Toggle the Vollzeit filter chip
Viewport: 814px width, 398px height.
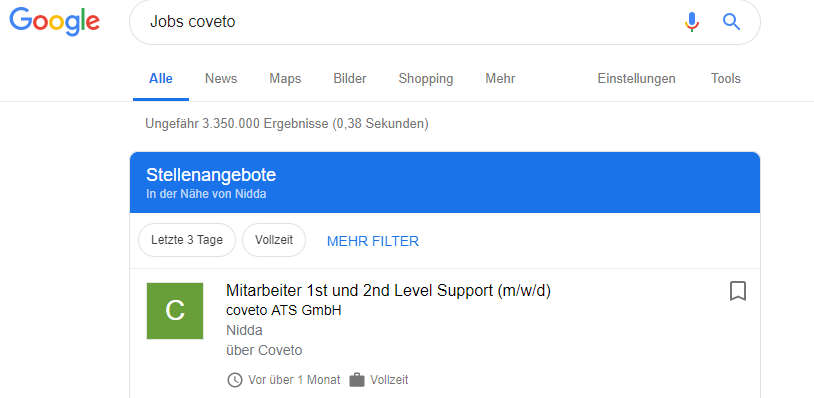coord(274,240)
